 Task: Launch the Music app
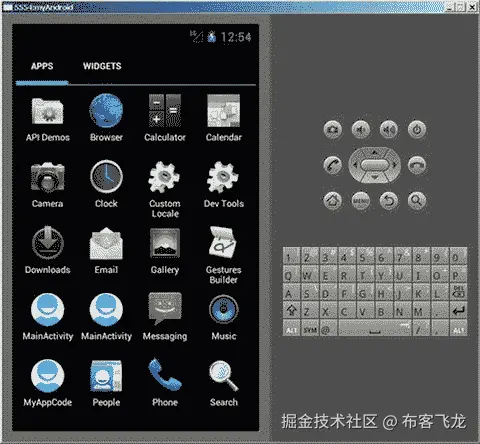click(x=224, y=318)
